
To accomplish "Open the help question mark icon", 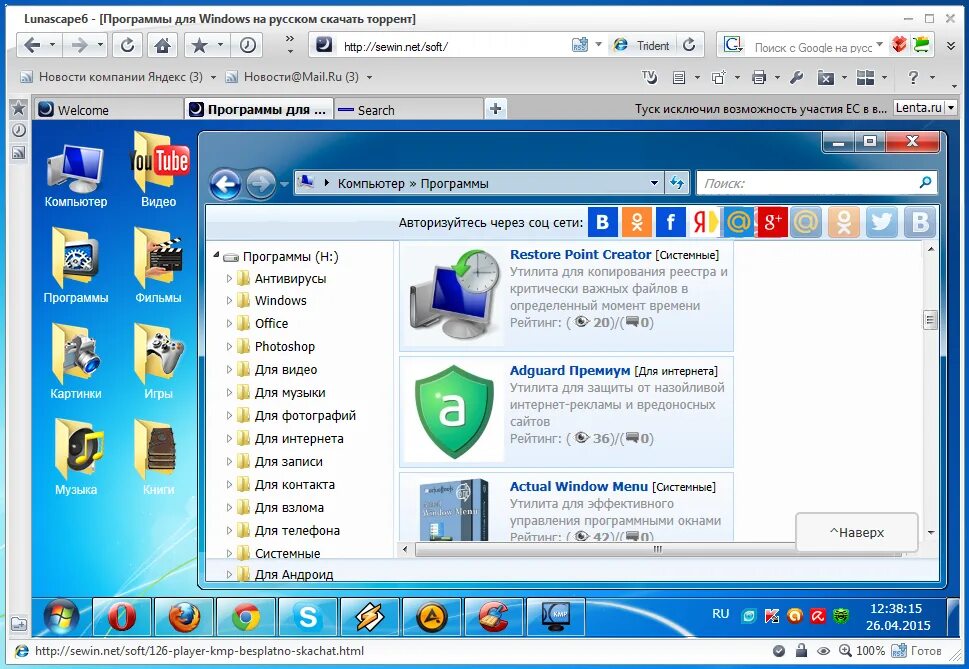I will point(913,77).
